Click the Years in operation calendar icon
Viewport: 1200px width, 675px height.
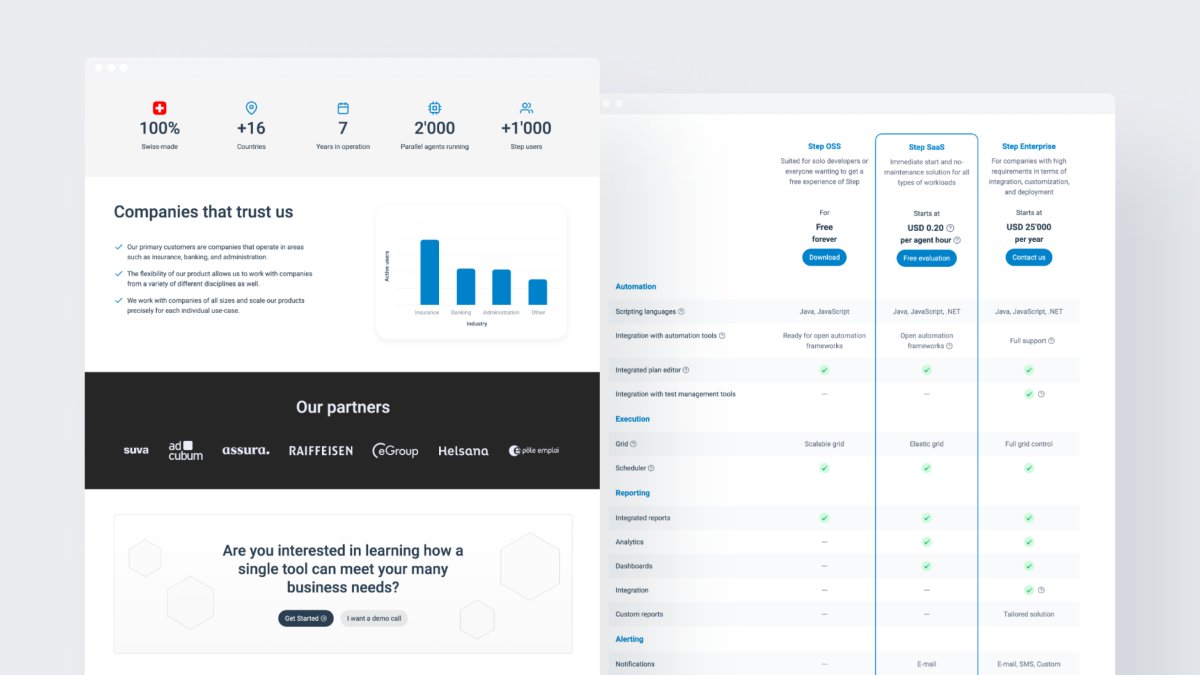pos(343,108)
